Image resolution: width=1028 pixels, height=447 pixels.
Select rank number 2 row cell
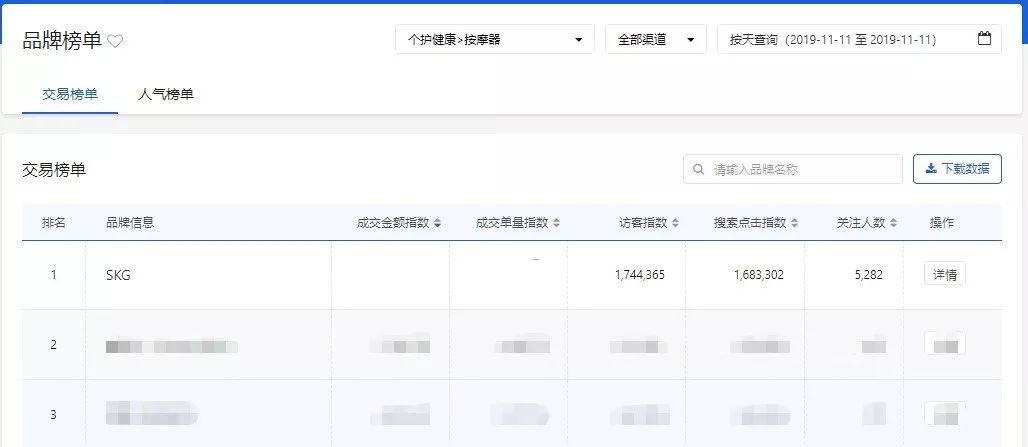(54, 345)
